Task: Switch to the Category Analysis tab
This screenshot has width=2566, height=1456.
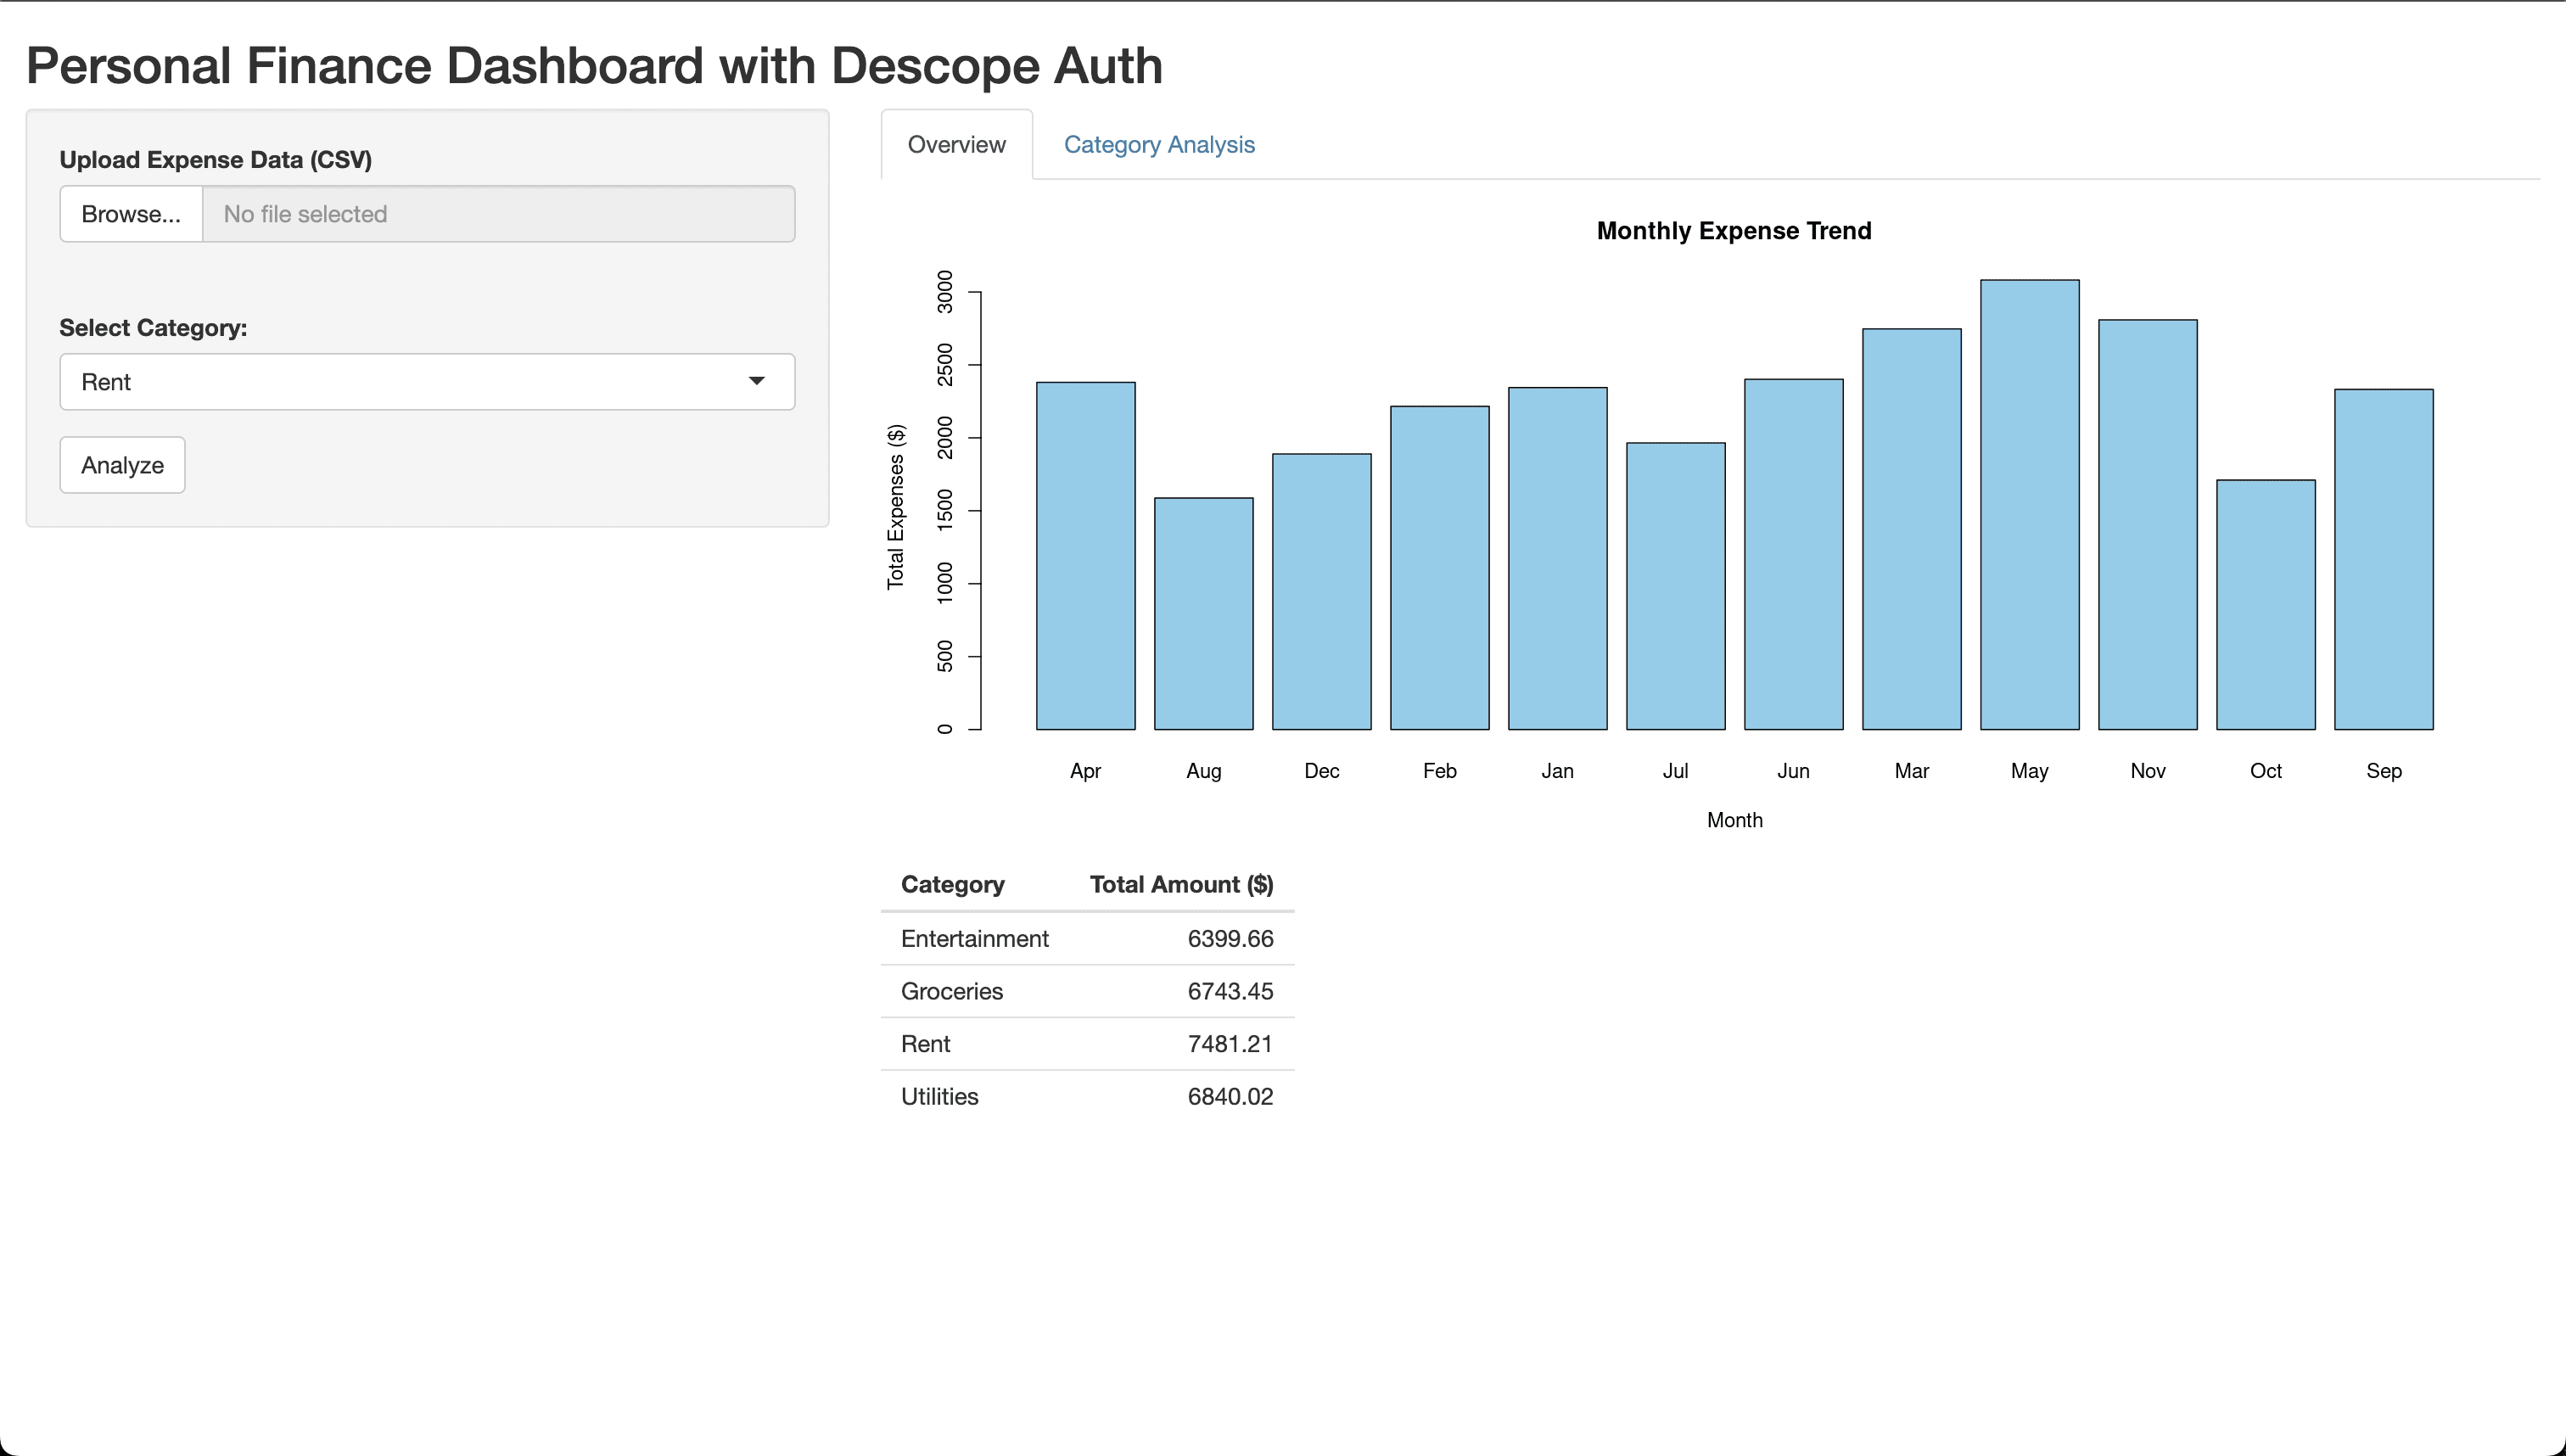Action: (x=1158, y=144)
